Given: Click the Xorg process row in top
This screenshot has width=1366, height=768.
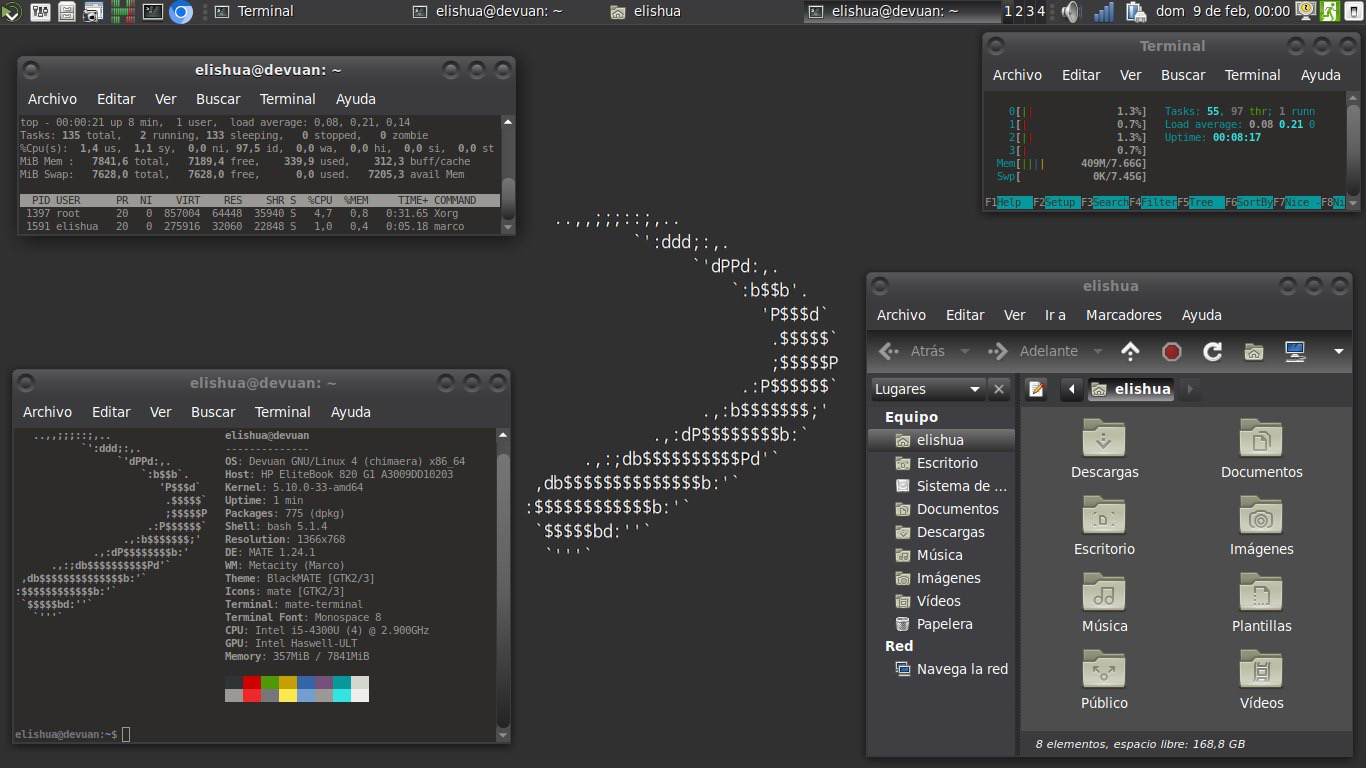Looking at the screenshot, I should click(x=258, y=213).
